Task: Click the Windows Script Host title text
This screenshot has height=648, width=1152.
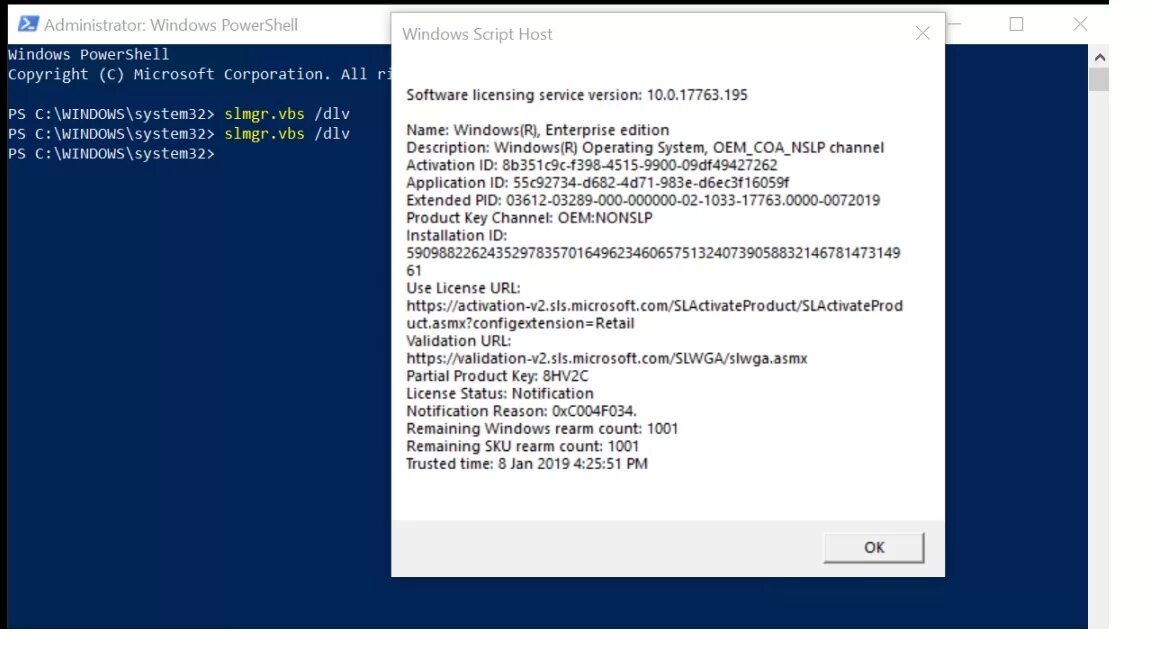Action: 477,34
